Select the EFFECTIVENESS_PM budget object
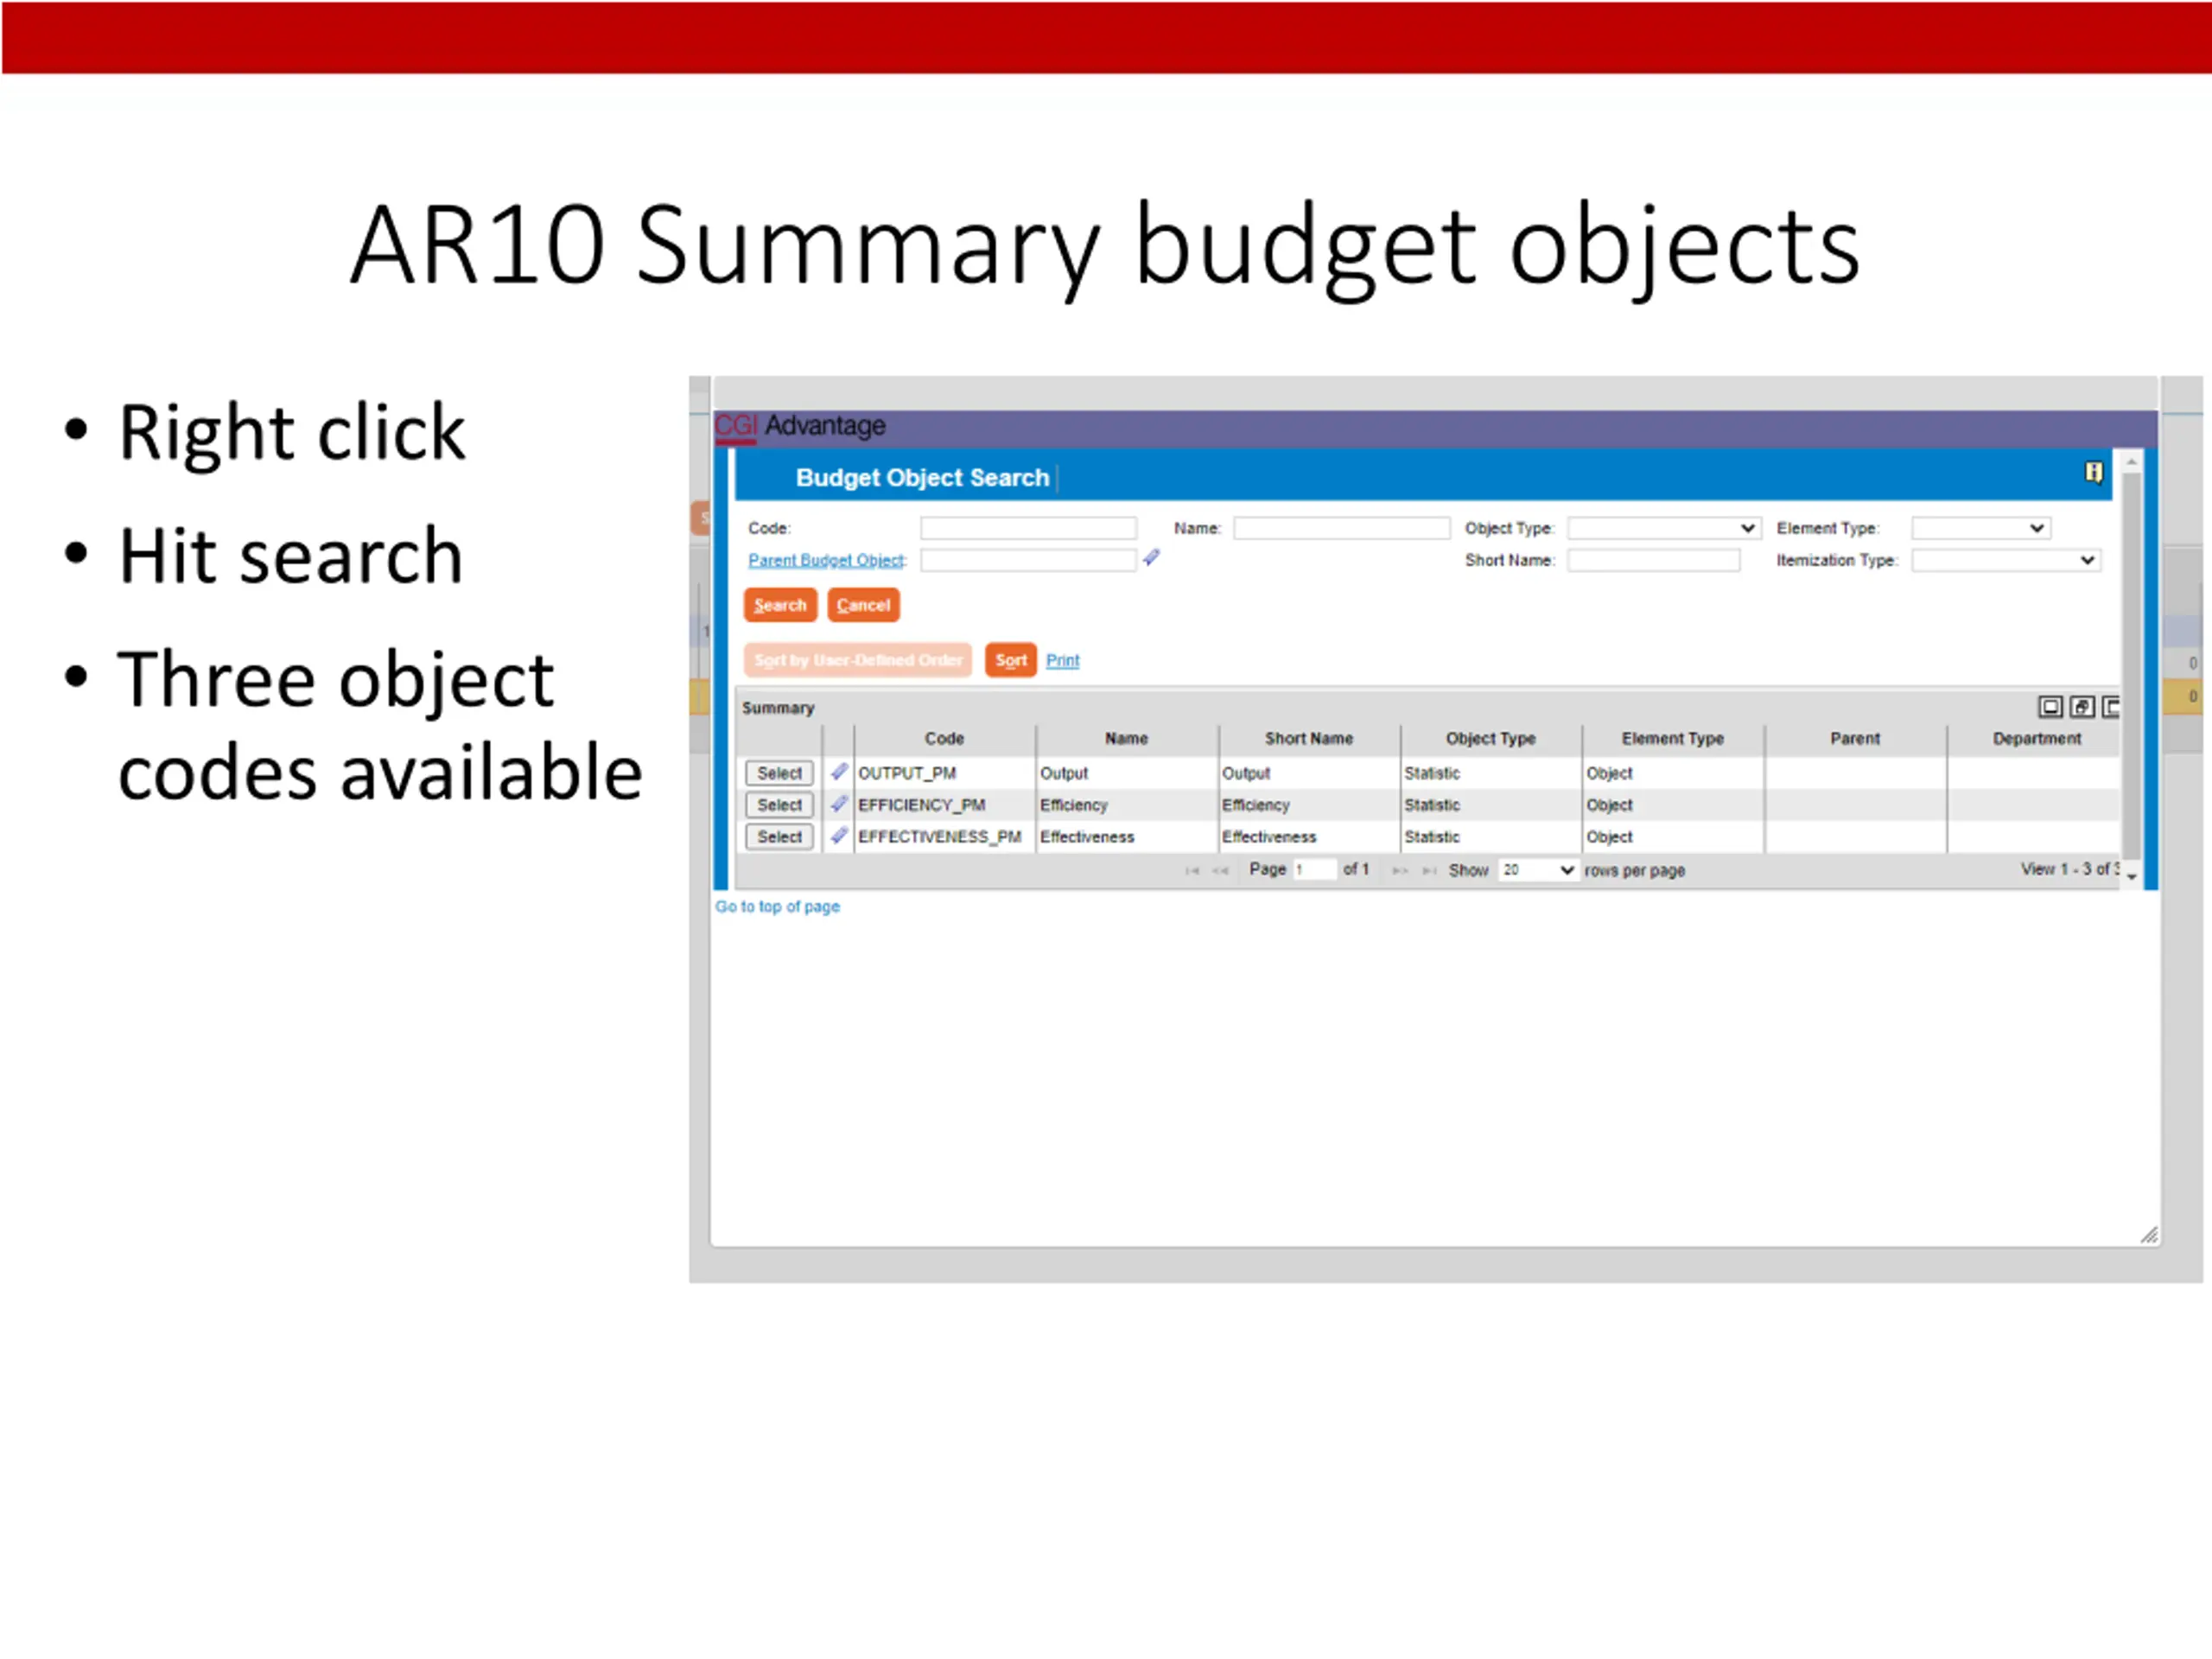Screen dimensions: 2212x1659 pos(779,837)
